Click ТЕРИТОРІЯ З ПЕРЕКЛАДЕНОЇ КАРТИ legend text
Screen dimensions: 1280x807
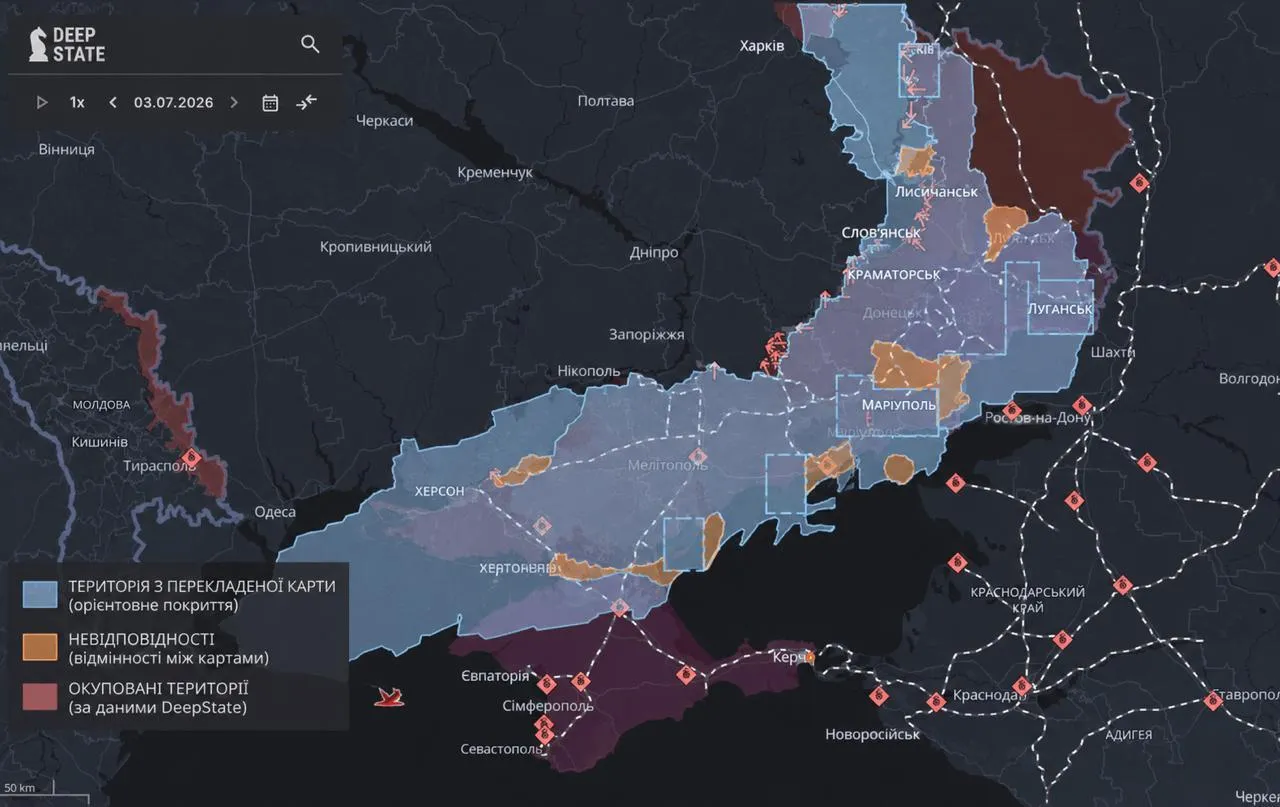pyautogui.click(x=202, y=586)
